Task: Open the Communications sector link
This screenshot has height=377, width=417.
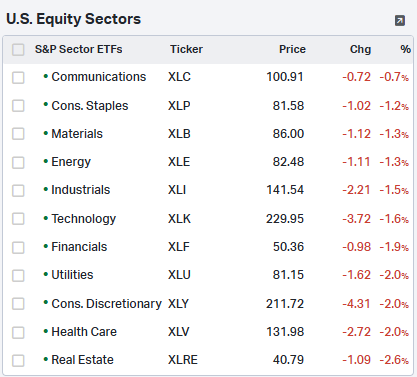Action: coord(99,77)
